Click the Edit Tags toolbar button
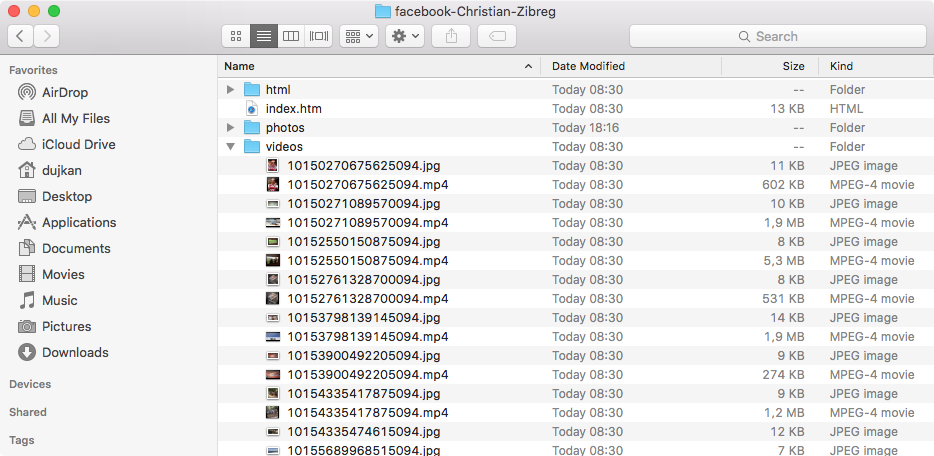The height and width of the screenshot is (456, 934). [497, 36]
